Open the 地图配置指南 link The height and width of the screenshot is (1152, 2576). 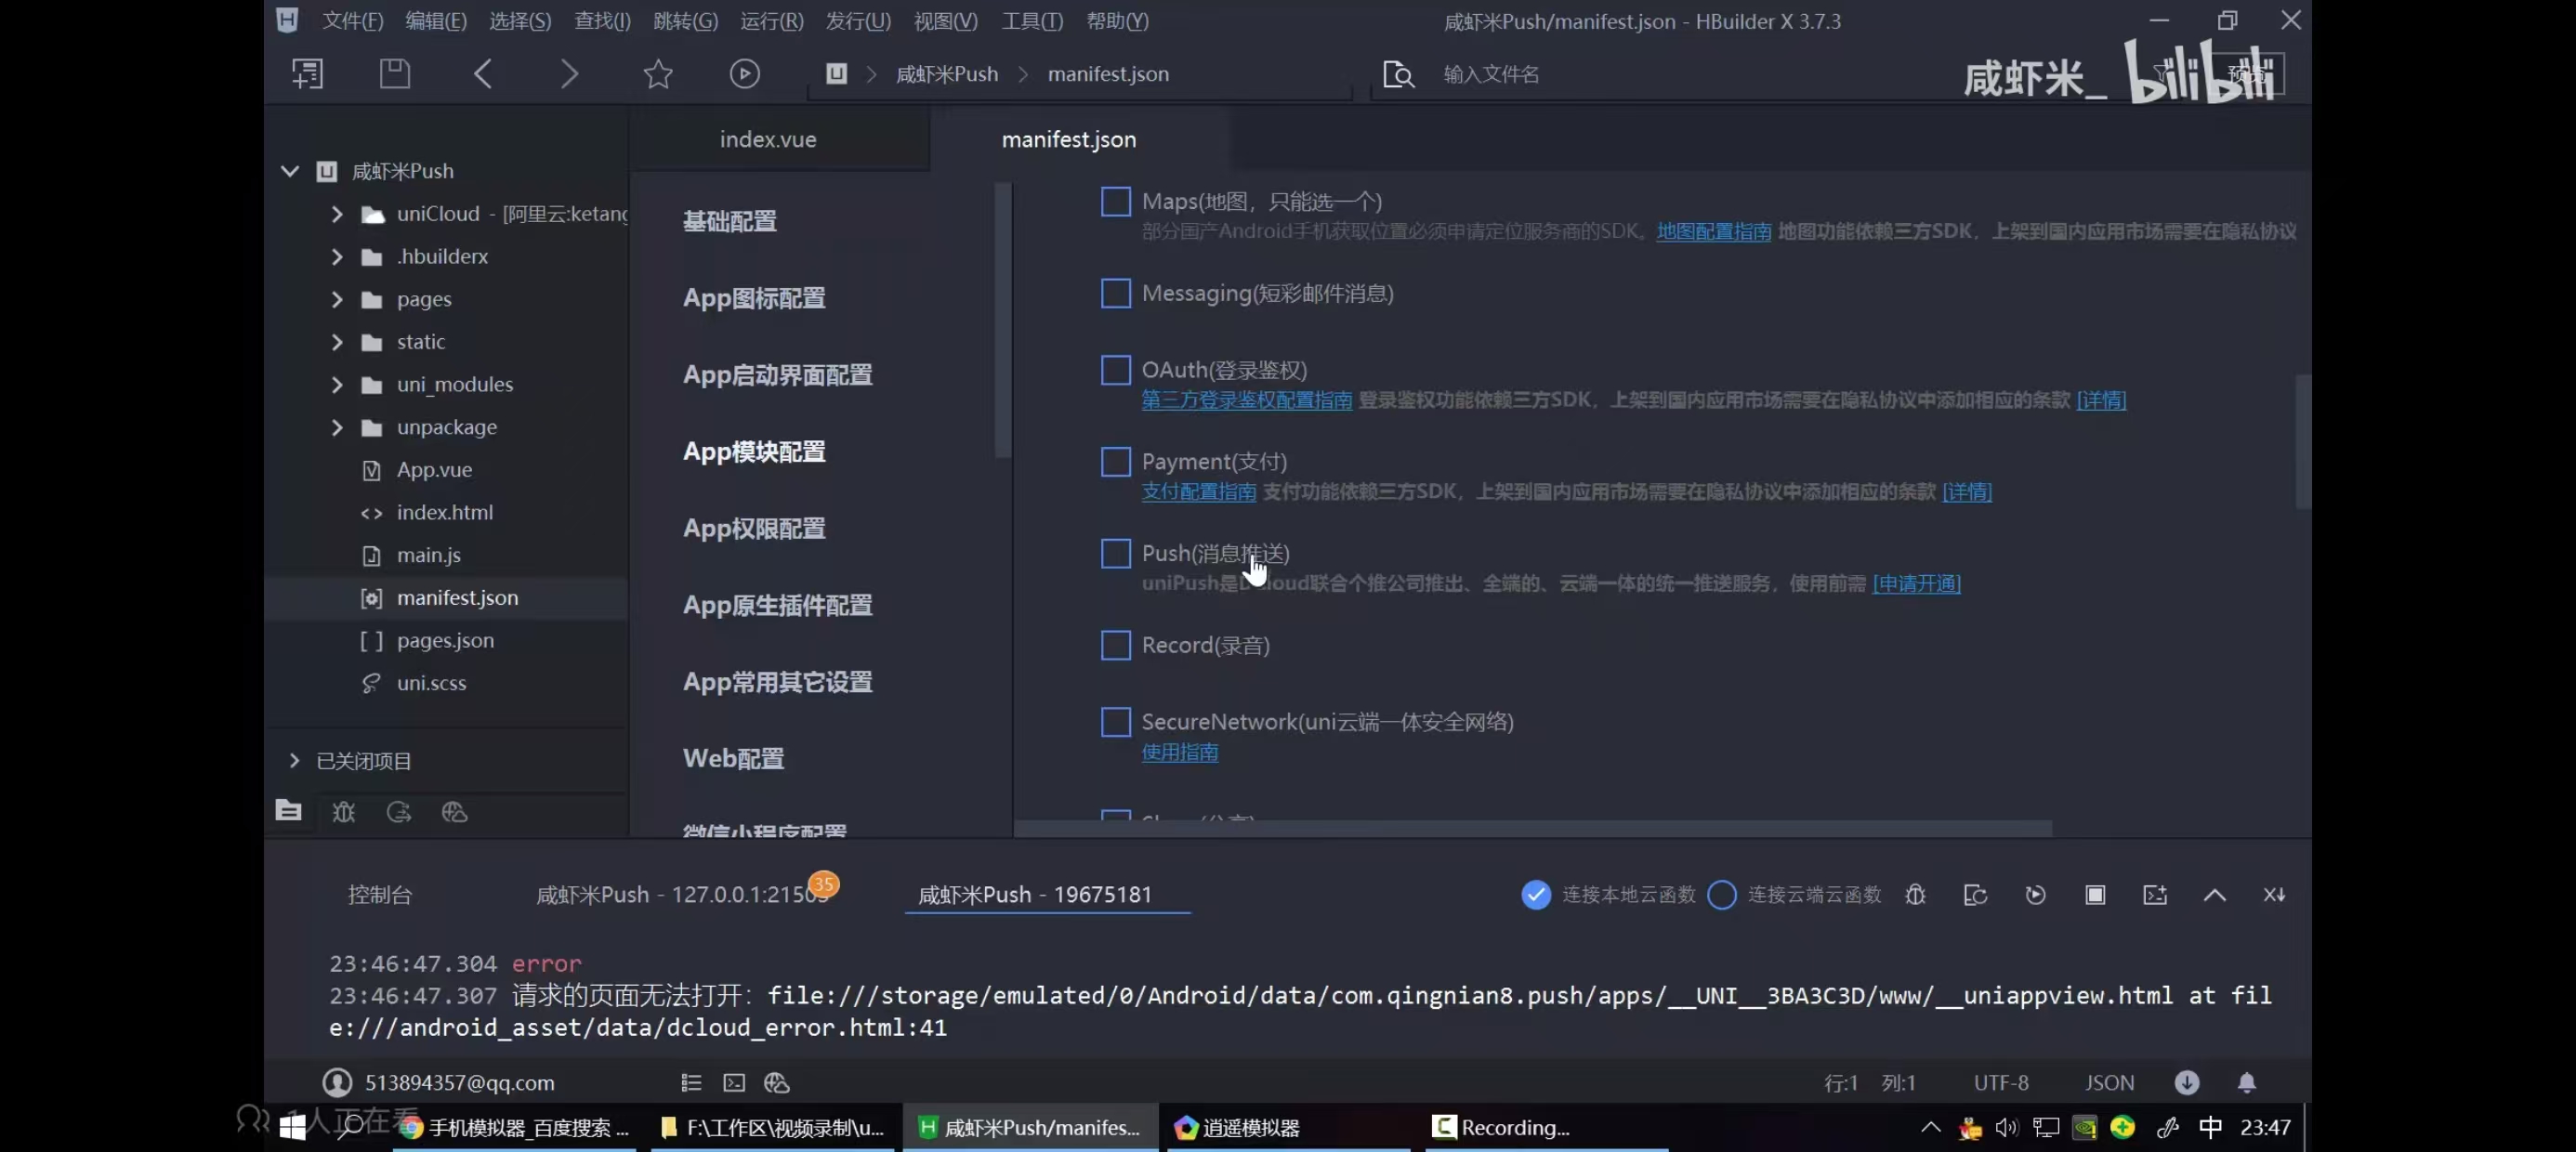pos(1713,232)
